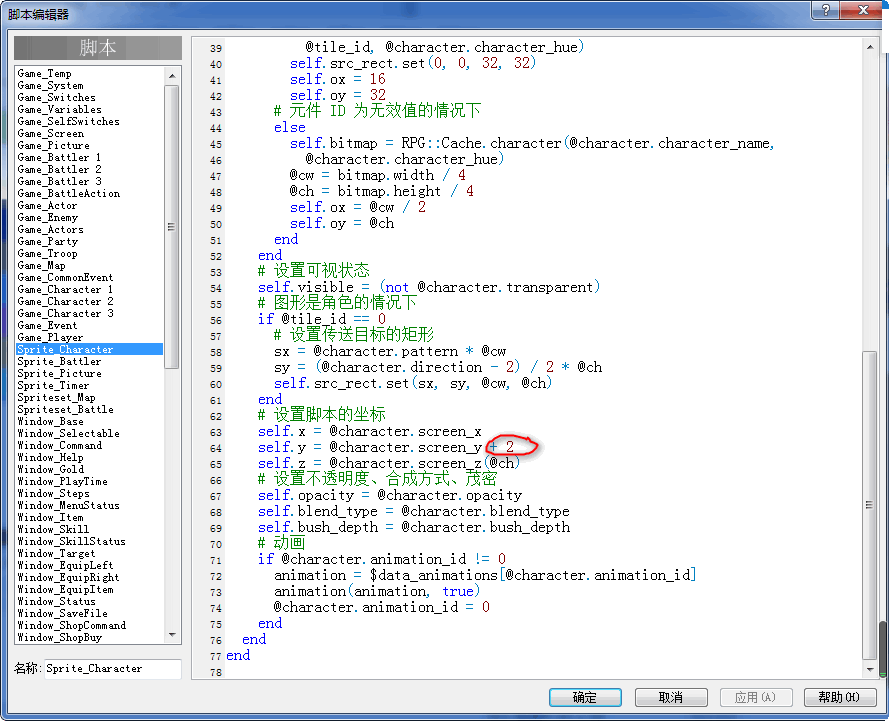
Task: Open Window_Base script
Action: 50,422
